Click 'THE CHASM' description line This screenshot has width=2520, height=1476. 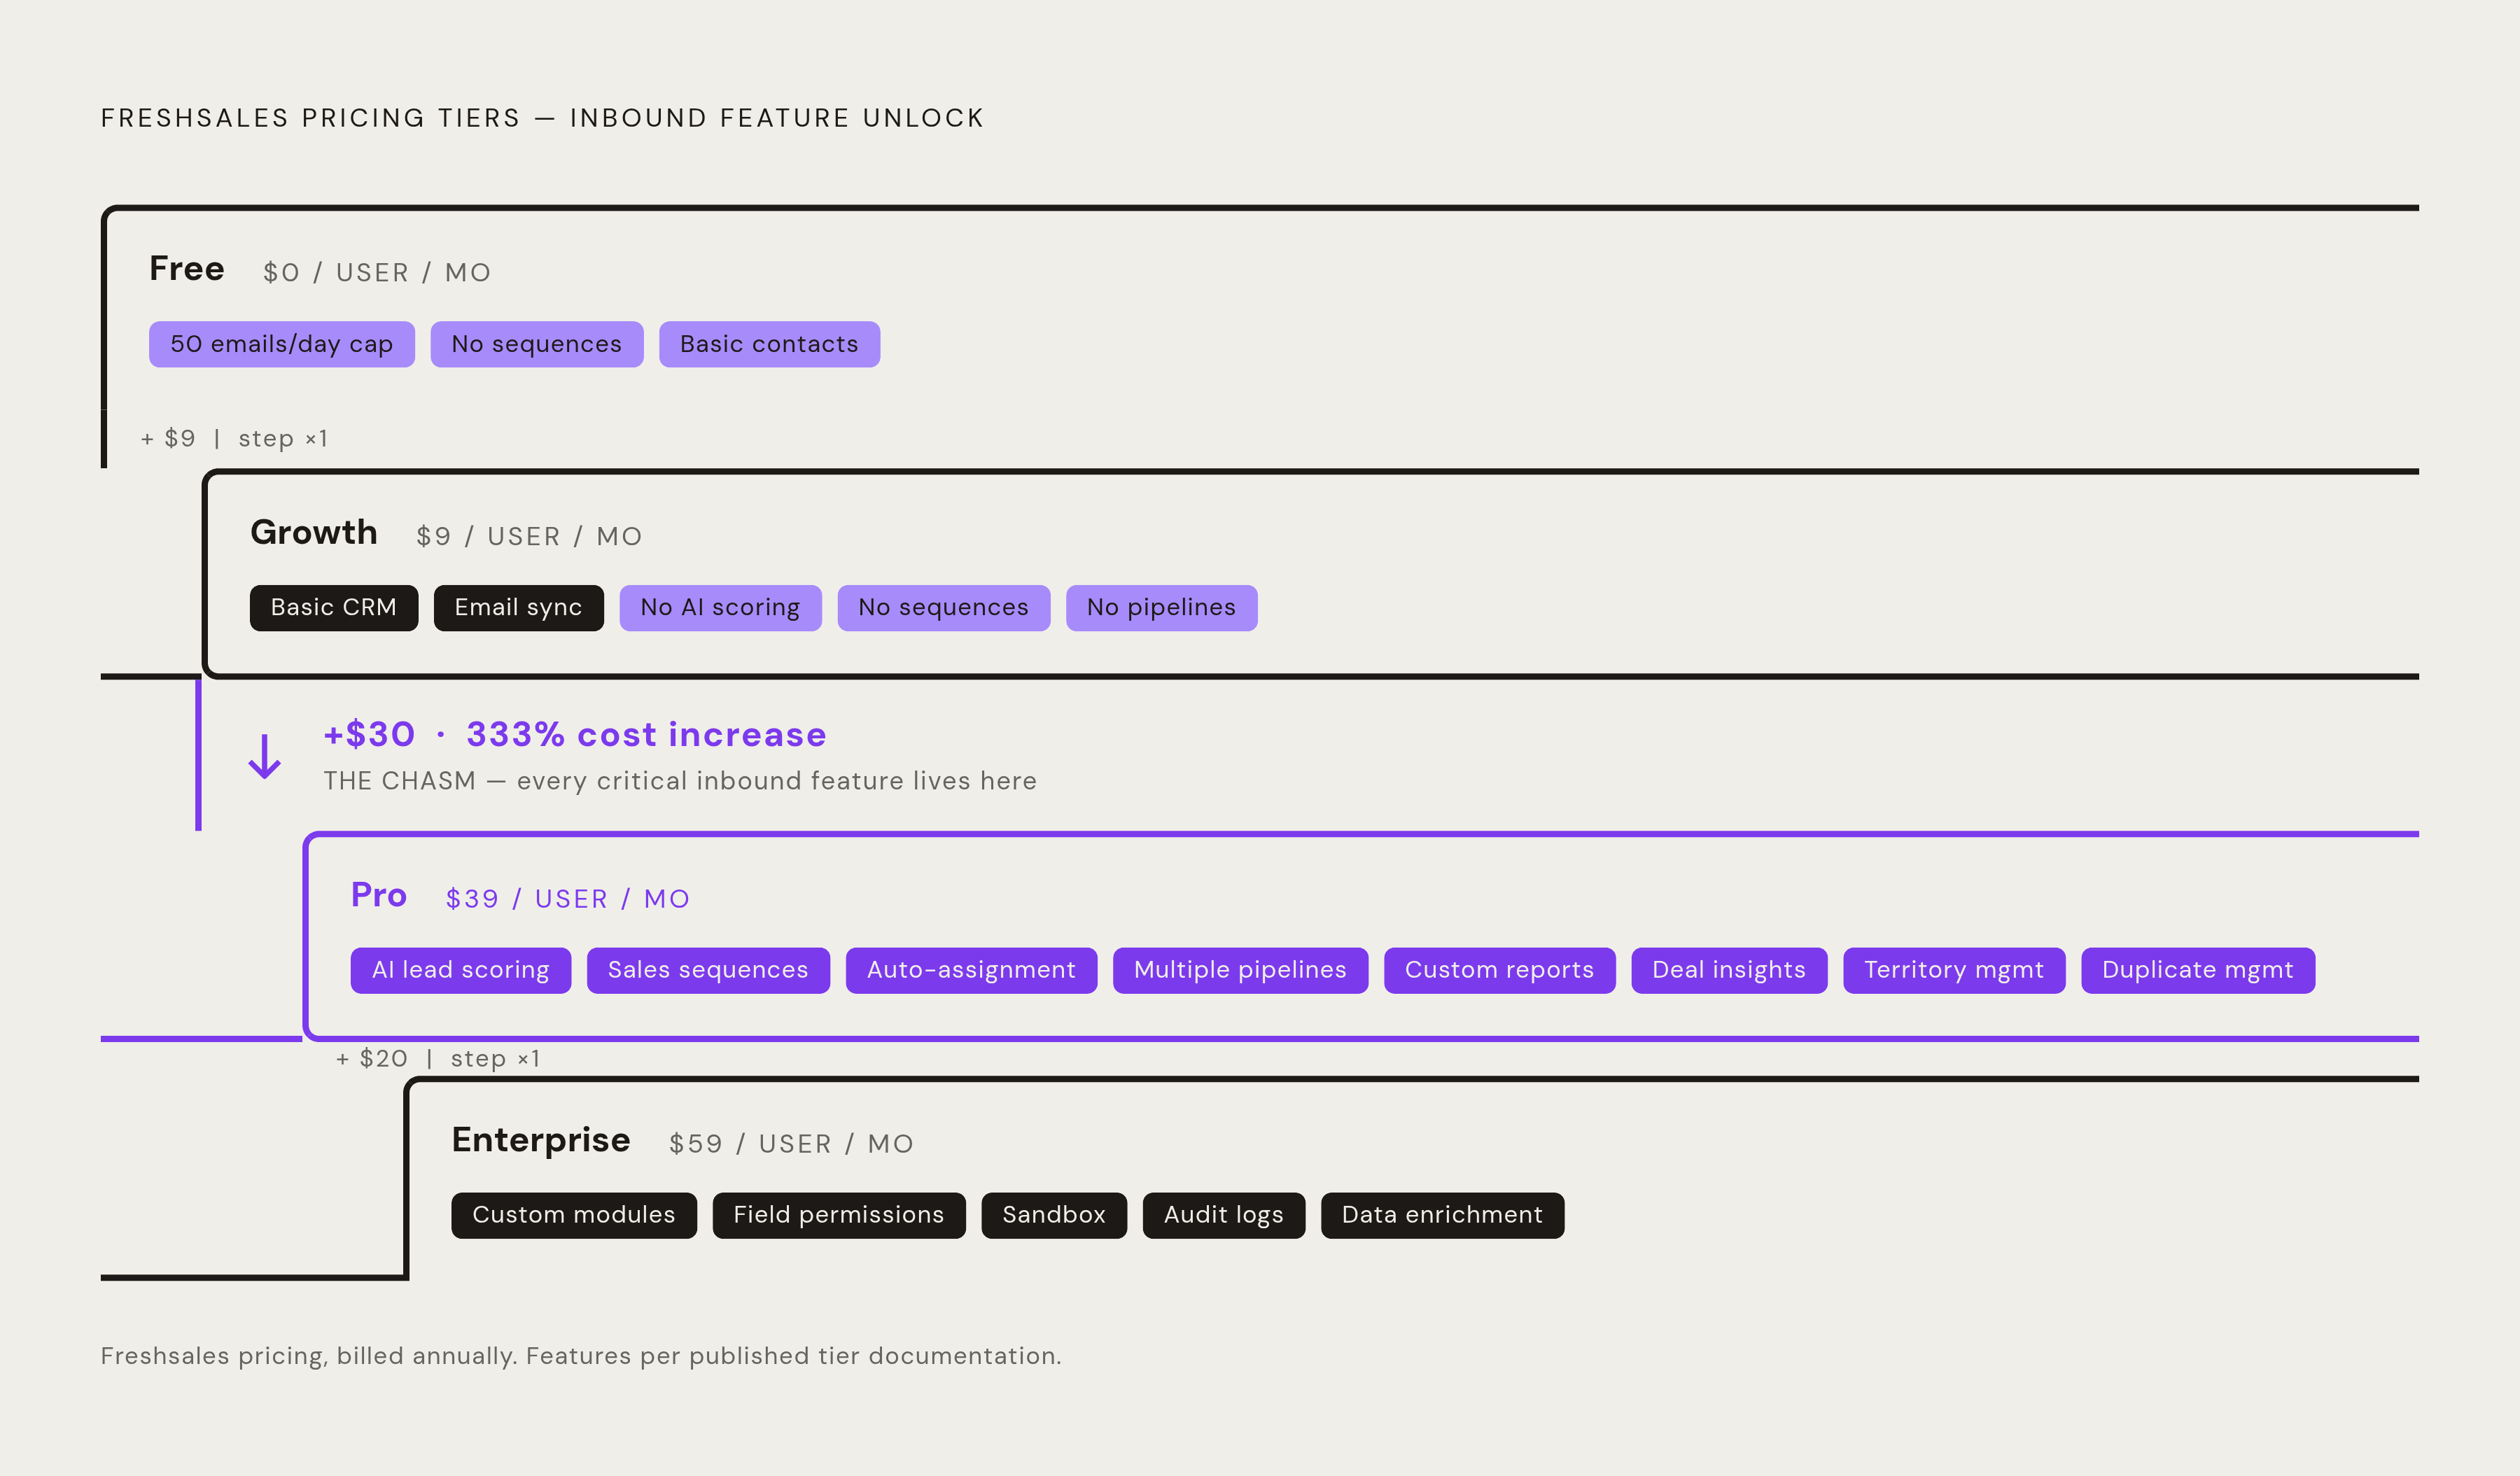[680, 781]
